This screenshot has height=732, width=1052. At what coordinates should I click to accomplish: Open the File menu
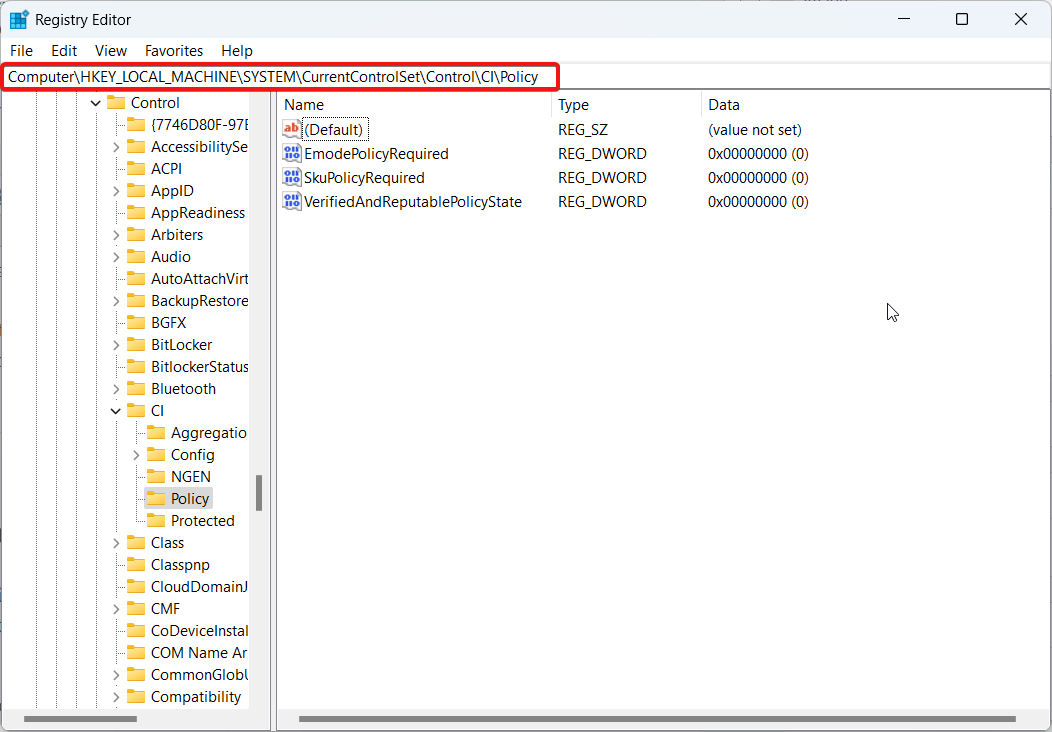(x=21, y=51)
